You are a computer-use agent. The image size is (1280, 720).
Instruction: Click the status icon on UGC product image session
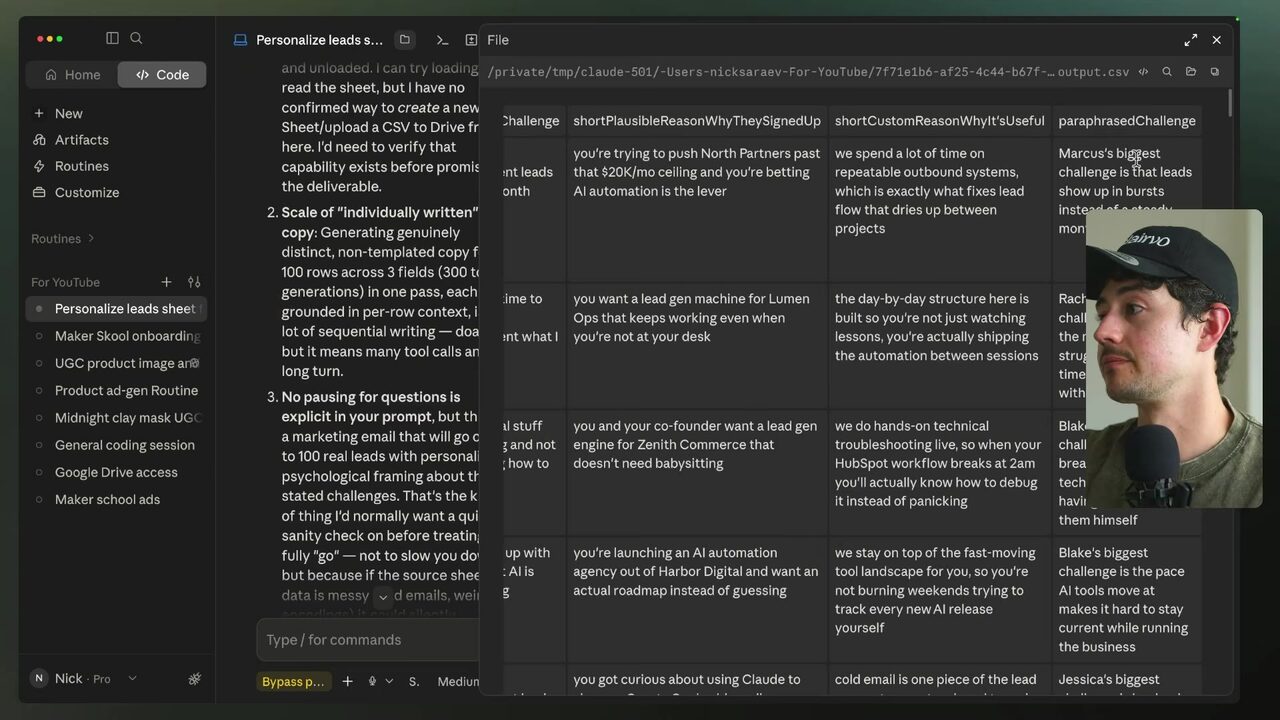(194, 363)
